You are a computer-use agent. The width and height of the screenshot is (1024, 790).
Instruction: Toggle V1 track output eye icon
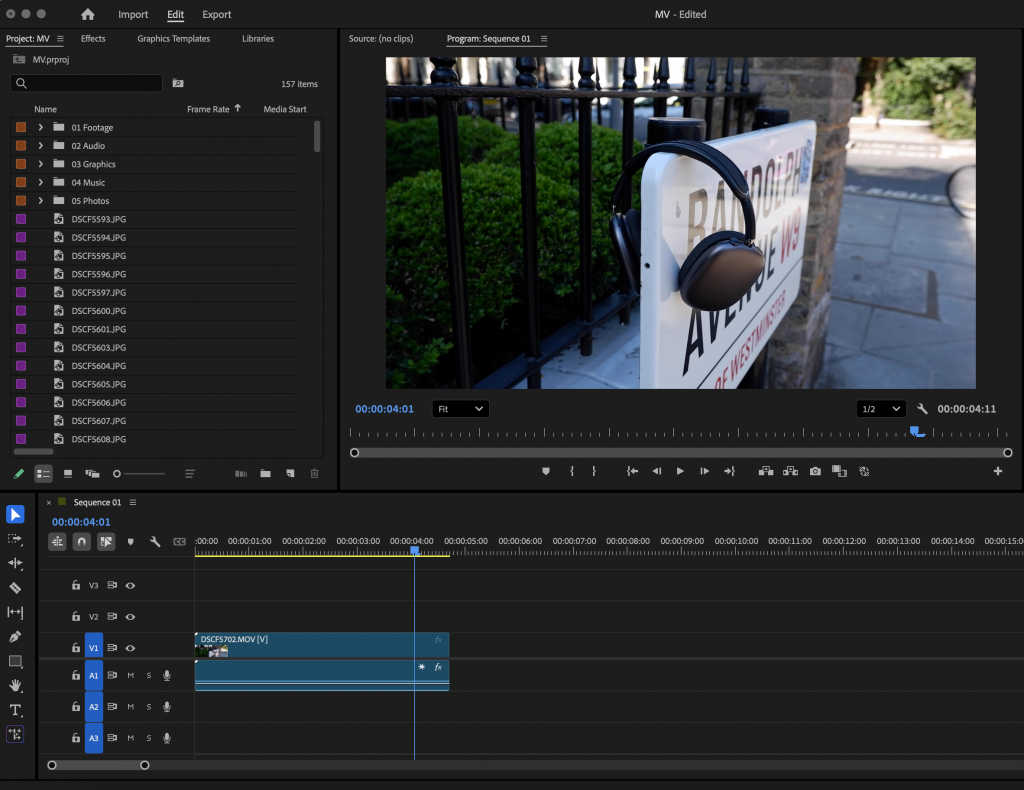pyautogui.click(x=130, y=648)
